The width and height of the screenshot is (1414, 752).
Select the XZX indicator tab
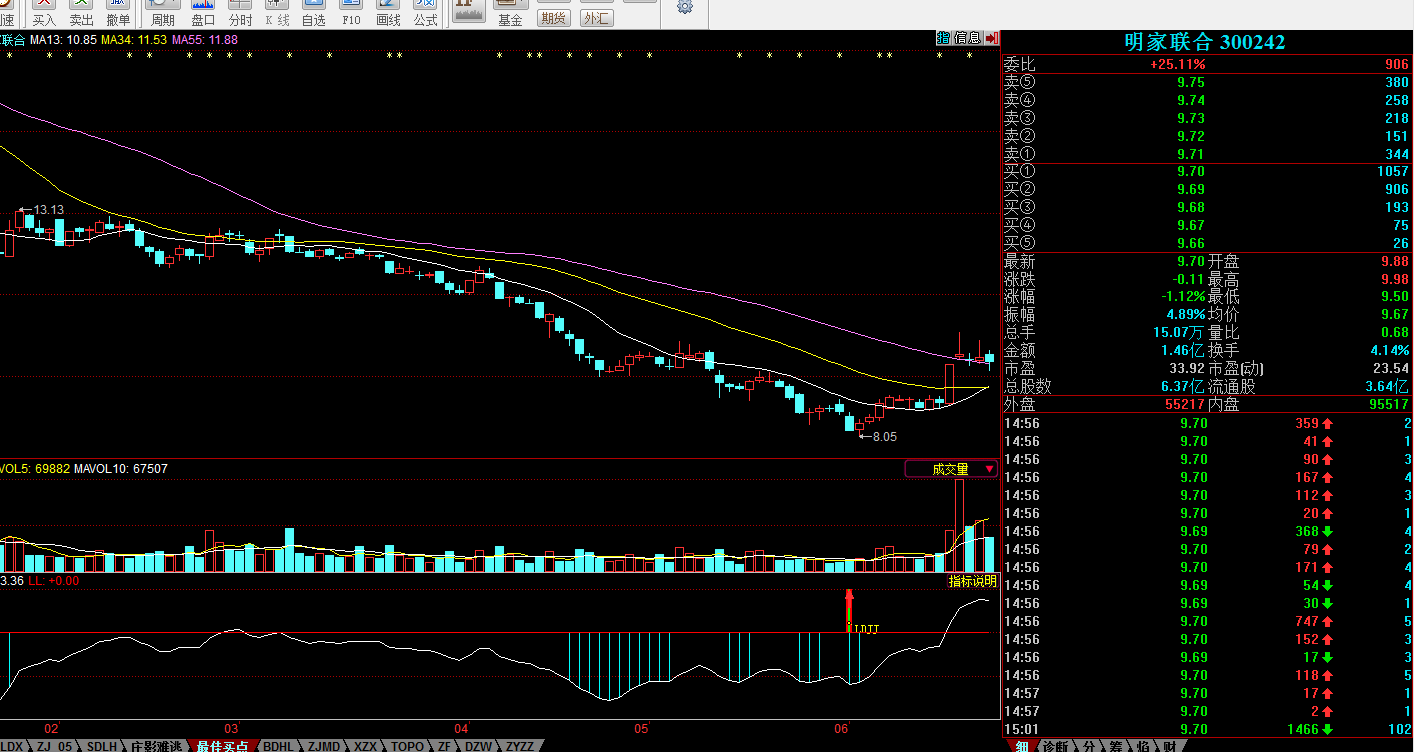tap(366, 746)
